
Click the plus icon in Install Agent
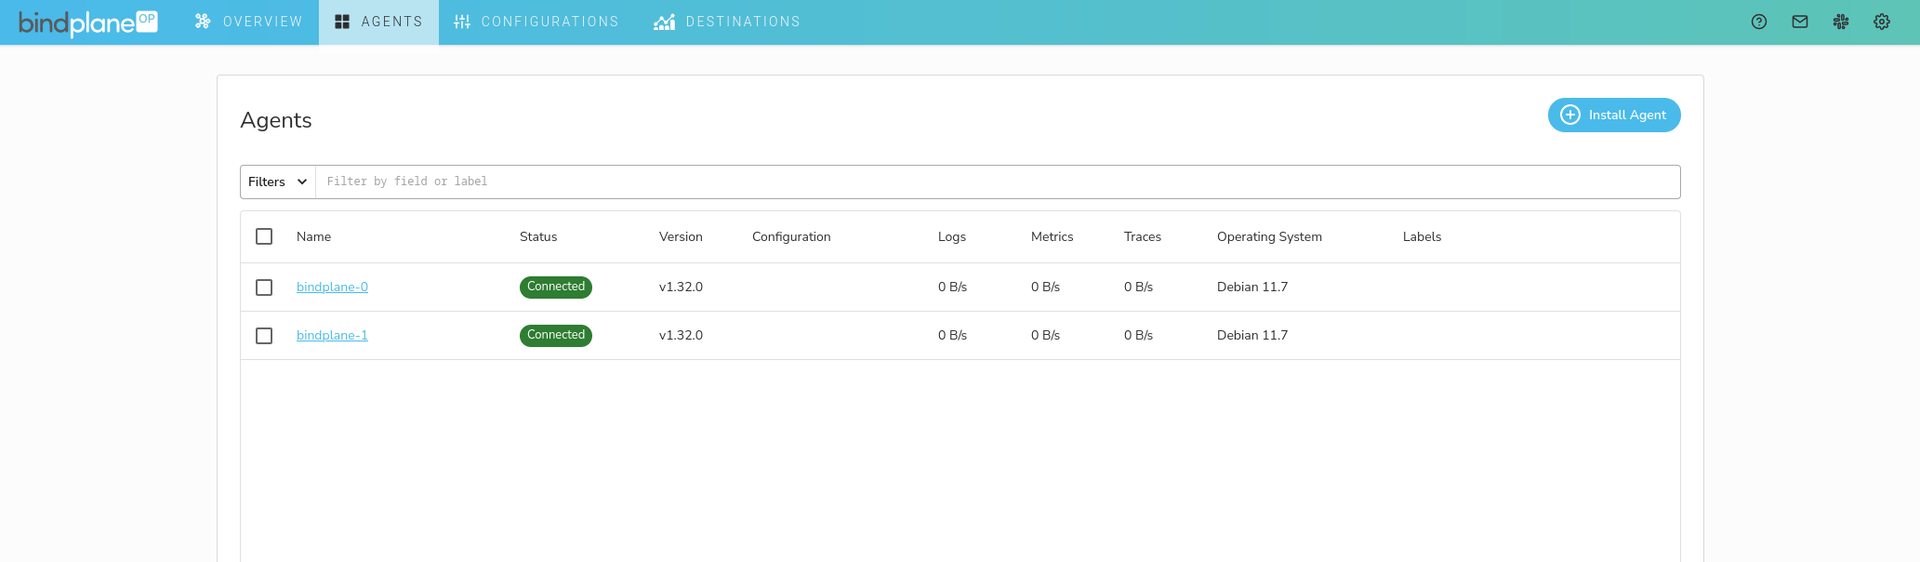pos(1570,115)
